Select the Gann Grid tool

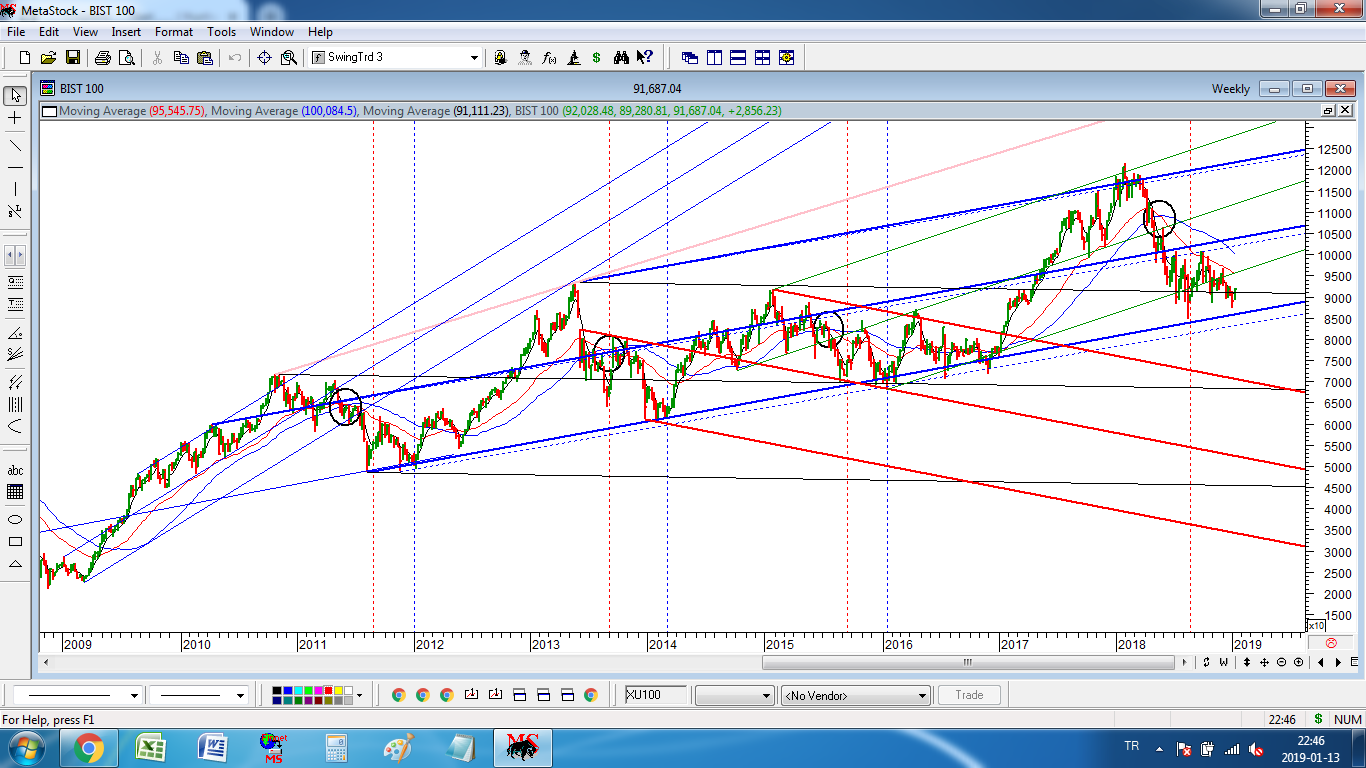coord(15,492)
